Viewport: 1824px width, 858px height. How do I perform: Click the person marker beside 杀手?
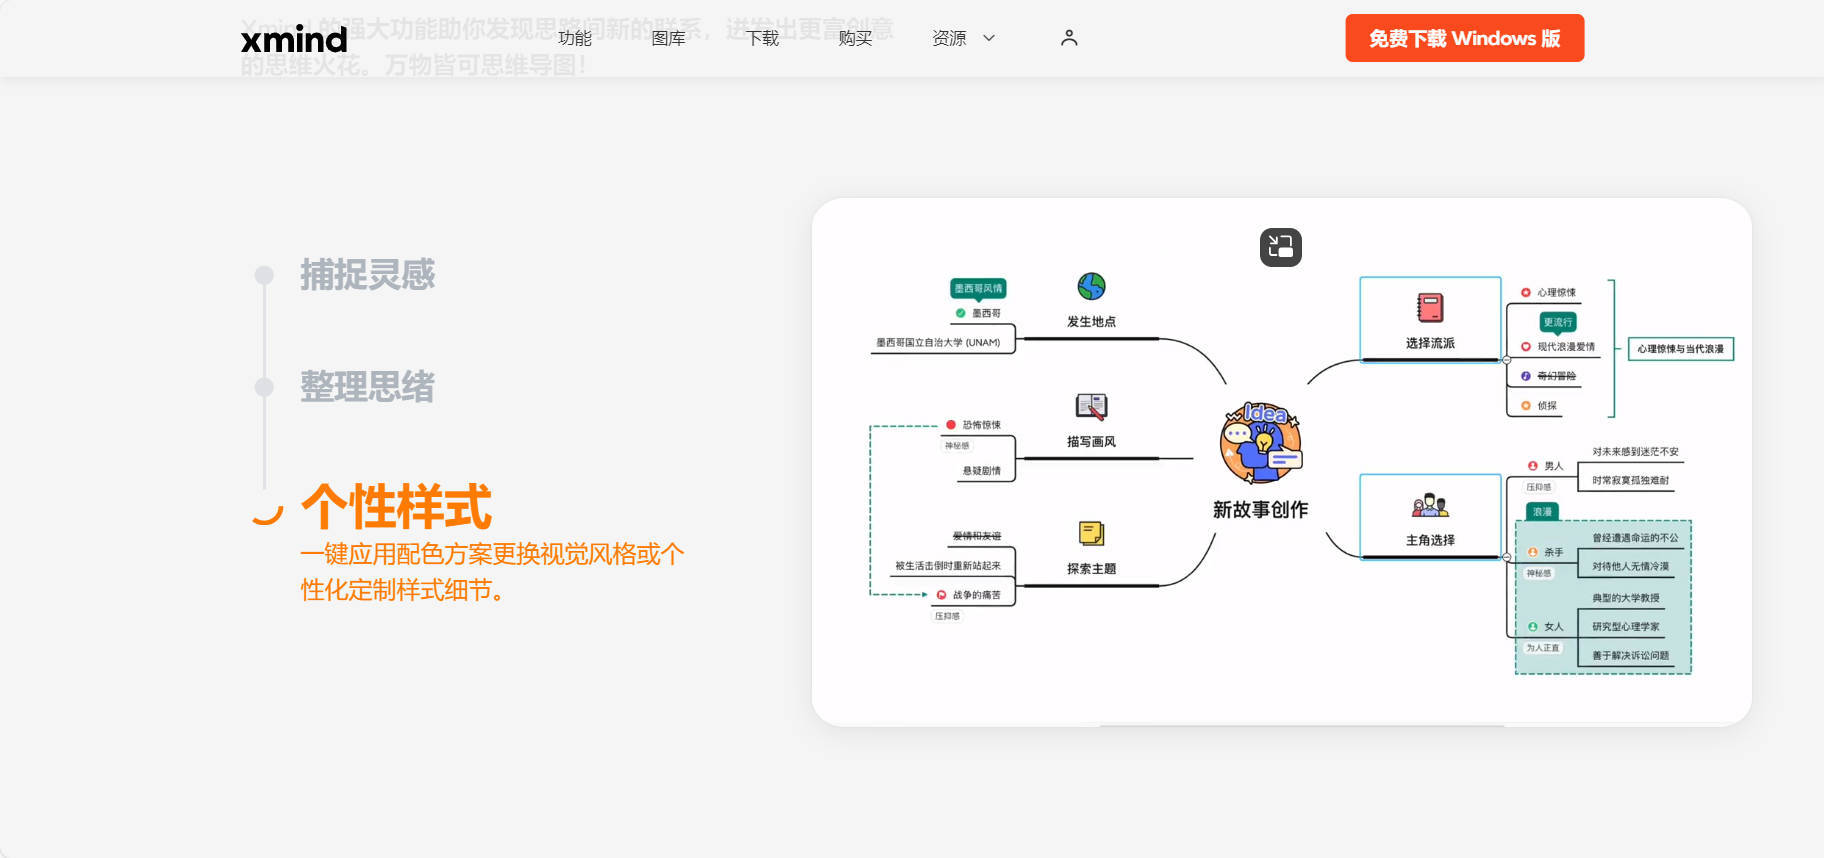tap(1533, 552)
